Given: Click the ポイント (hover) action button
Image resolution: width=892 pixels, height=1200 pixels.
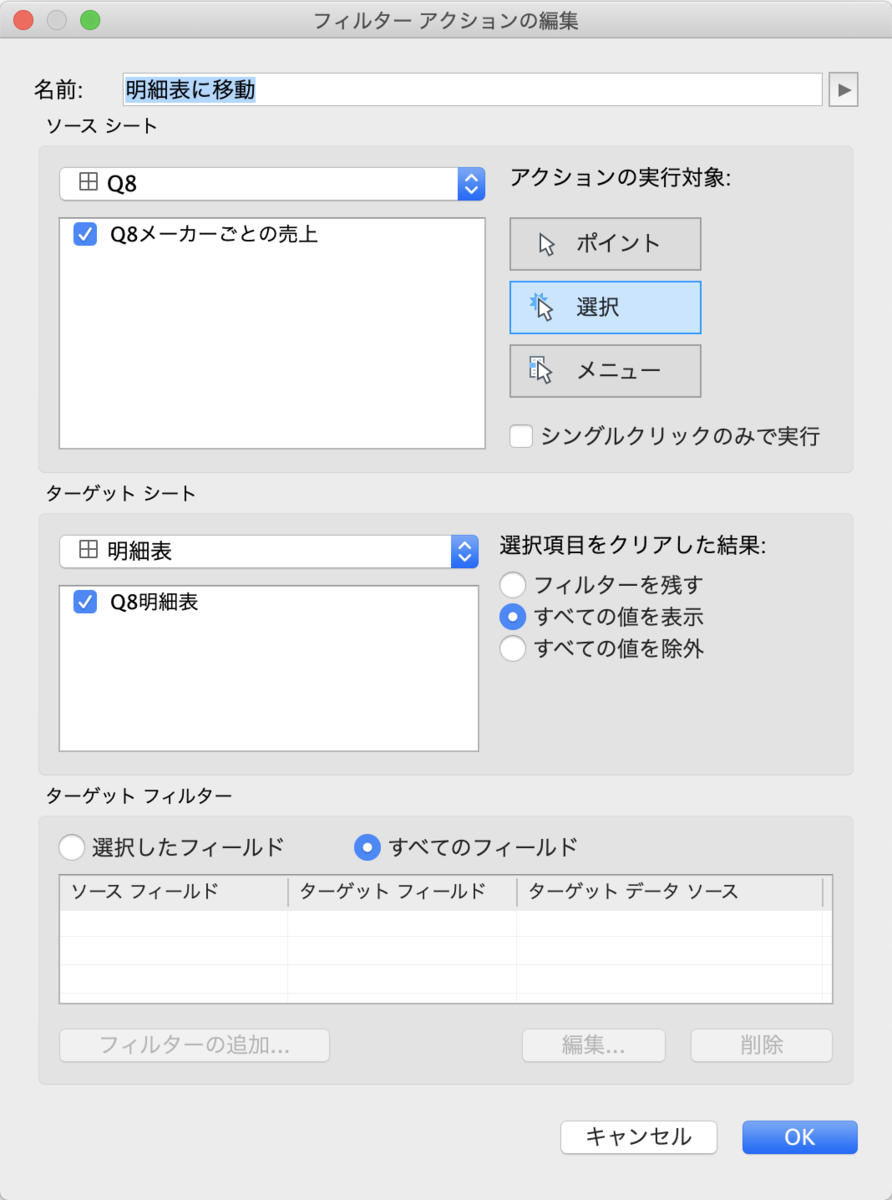Looking at the screenshot, I should point(605,243).
